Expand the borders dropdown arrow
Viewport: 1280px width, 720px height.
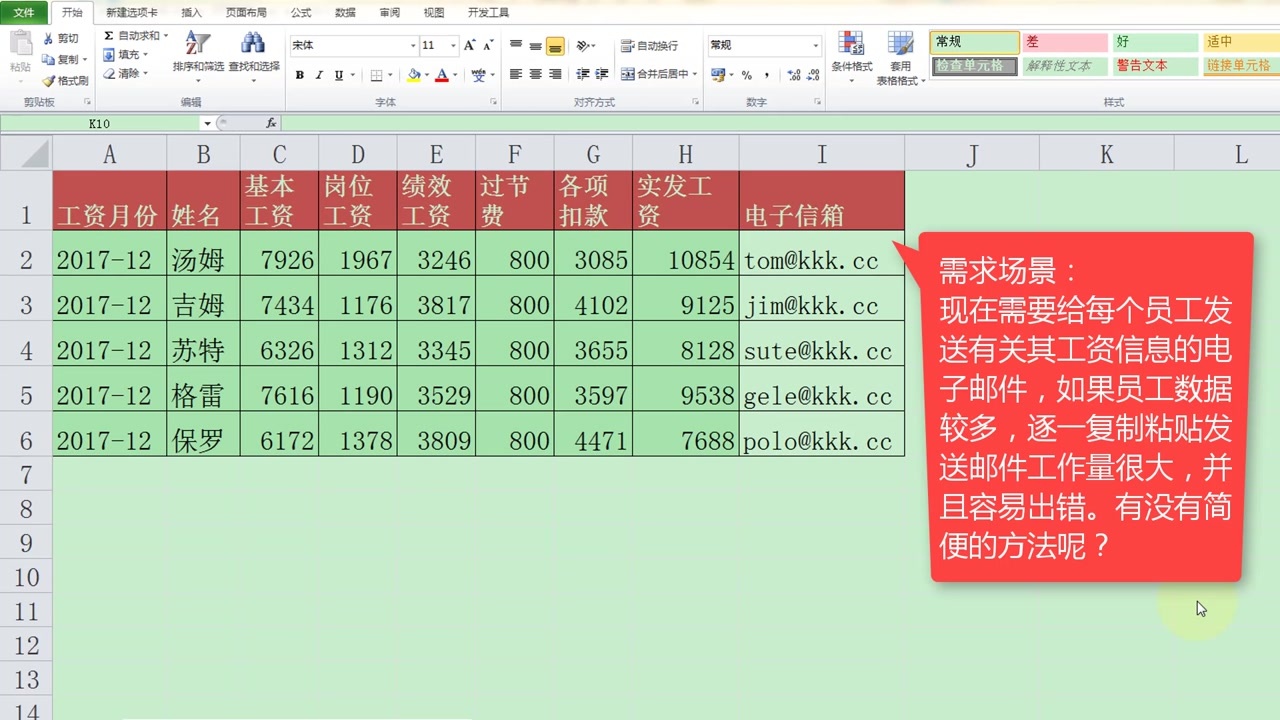(x=390, y=75)
